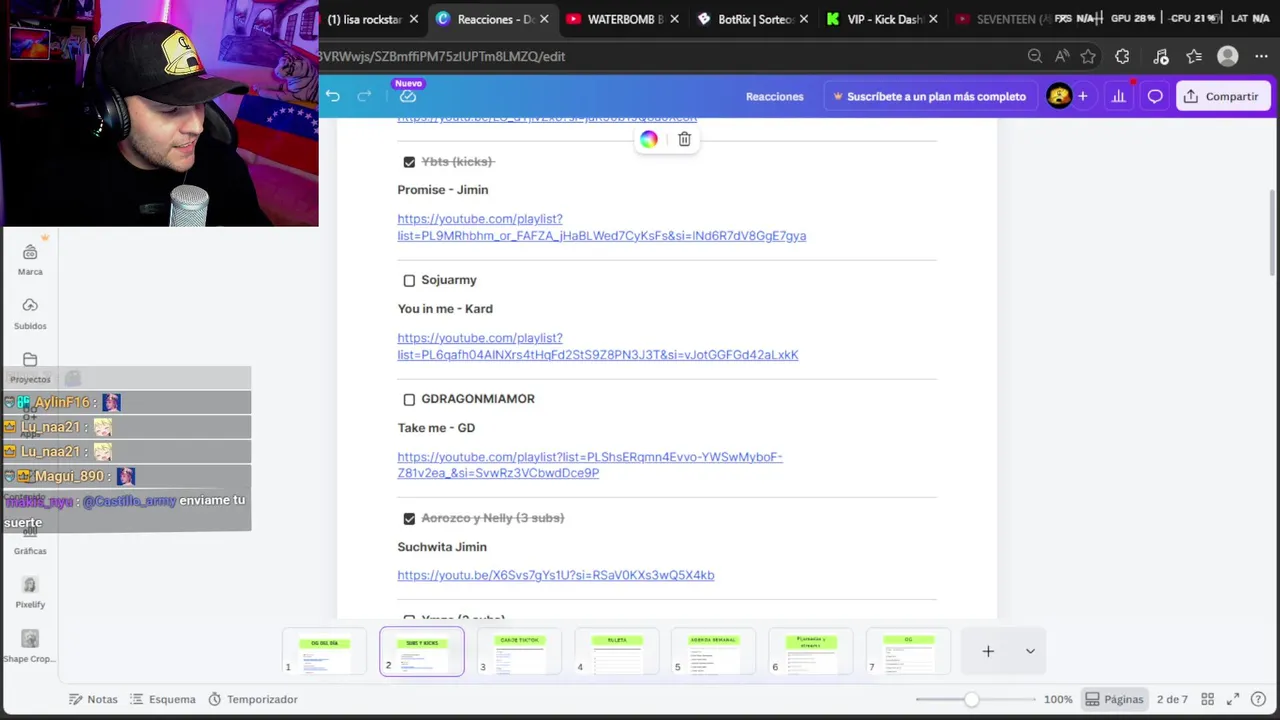Click the Compartir share button

pos(1222,96)
